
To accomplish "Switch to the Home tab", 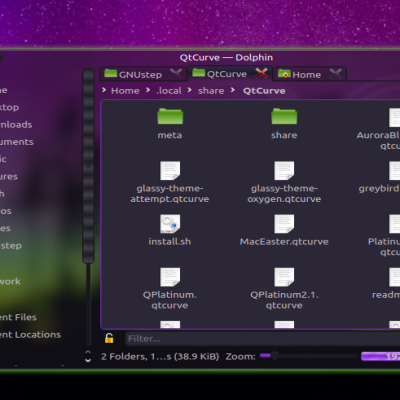I will [x=310, y=74].
